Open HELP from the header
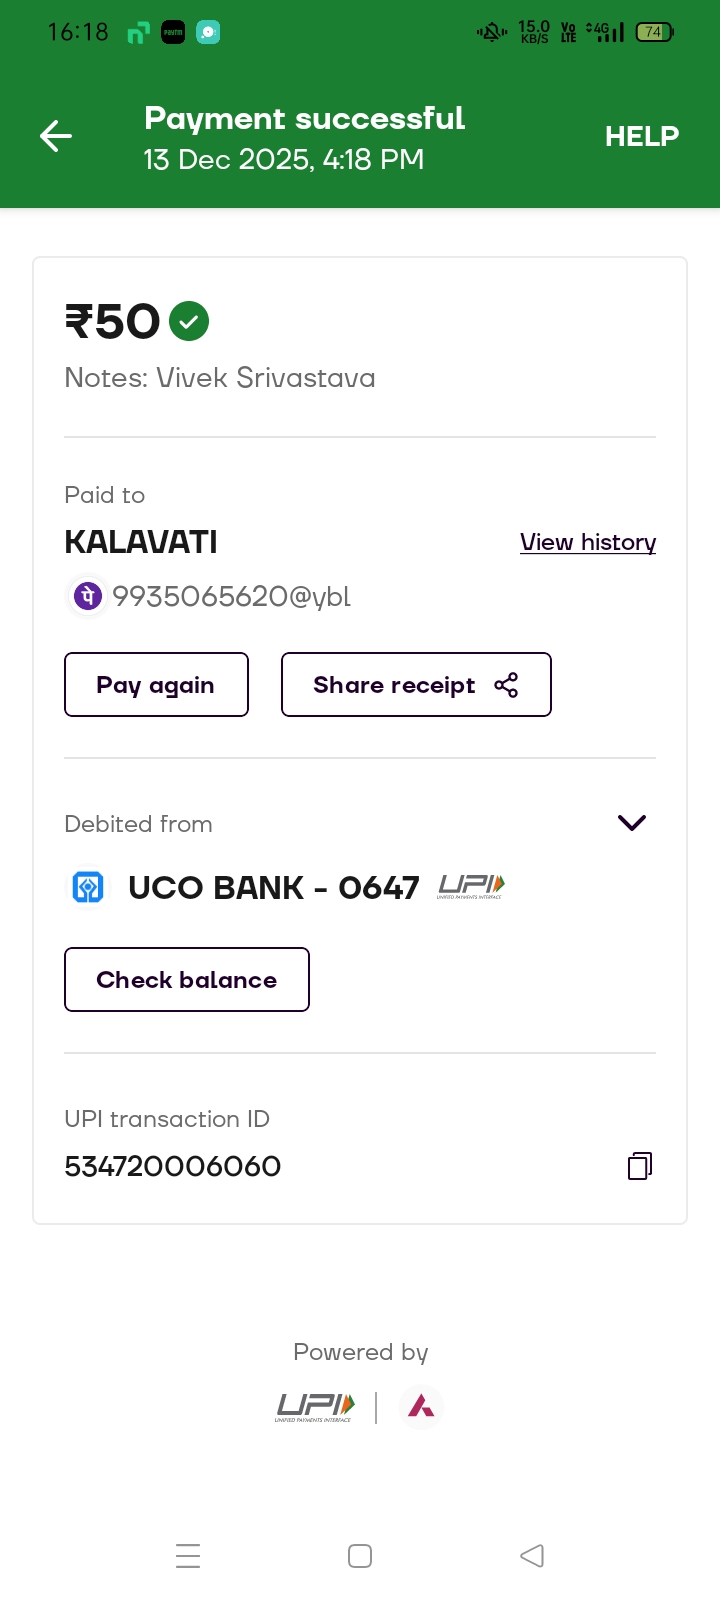 point(641,136)
